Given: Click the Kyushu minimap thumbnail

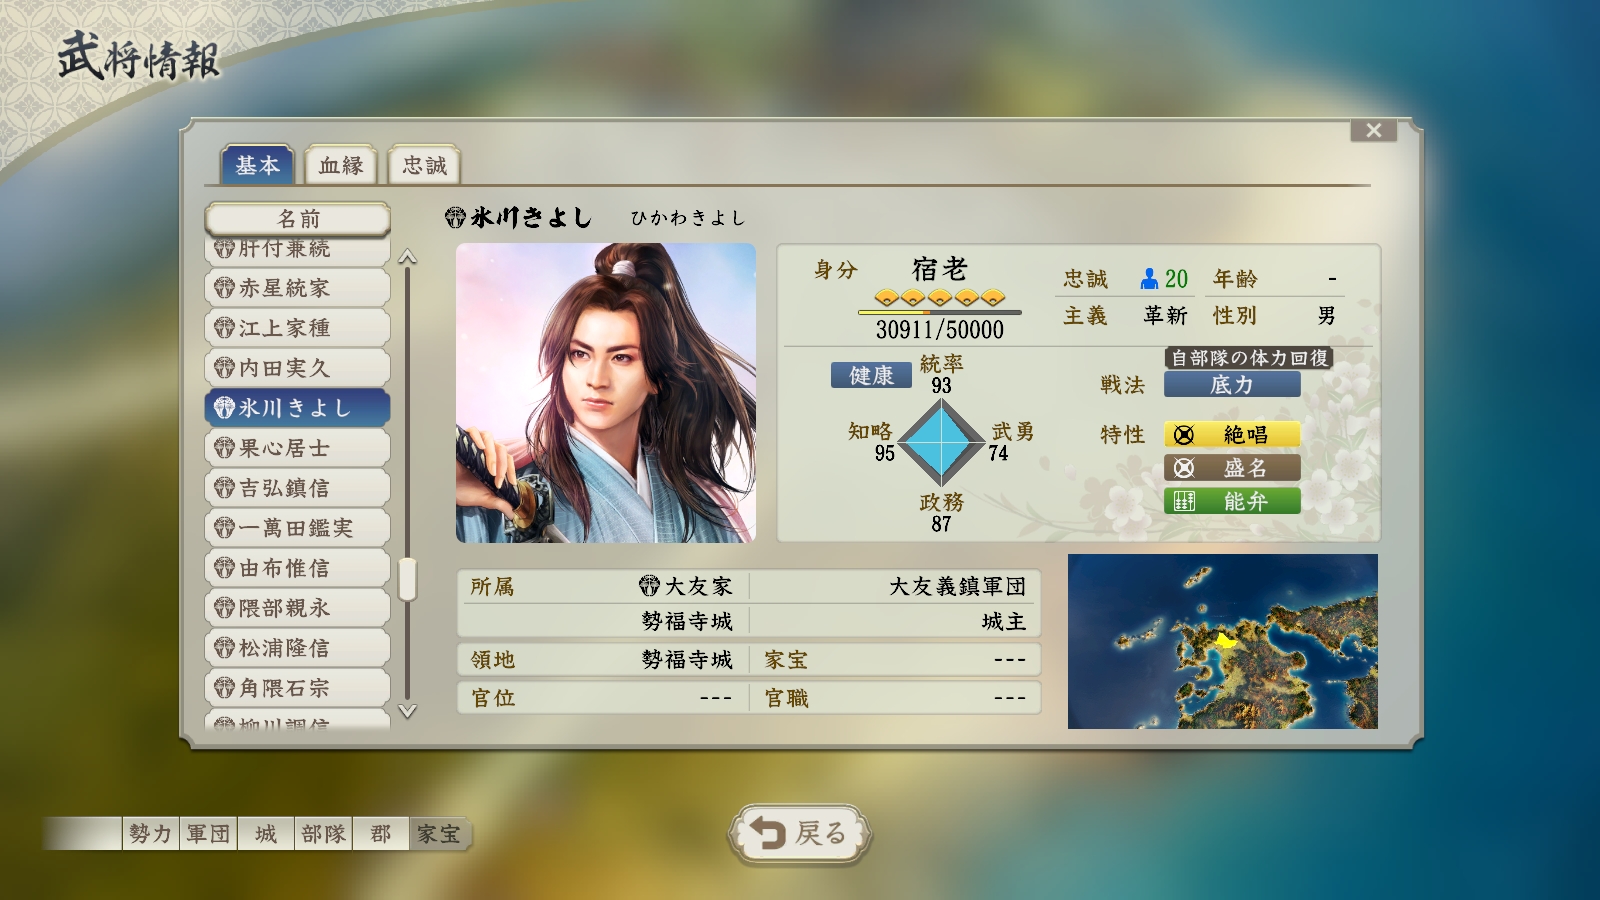Looking at the screenshot, I should click(x=1223, y=641).
